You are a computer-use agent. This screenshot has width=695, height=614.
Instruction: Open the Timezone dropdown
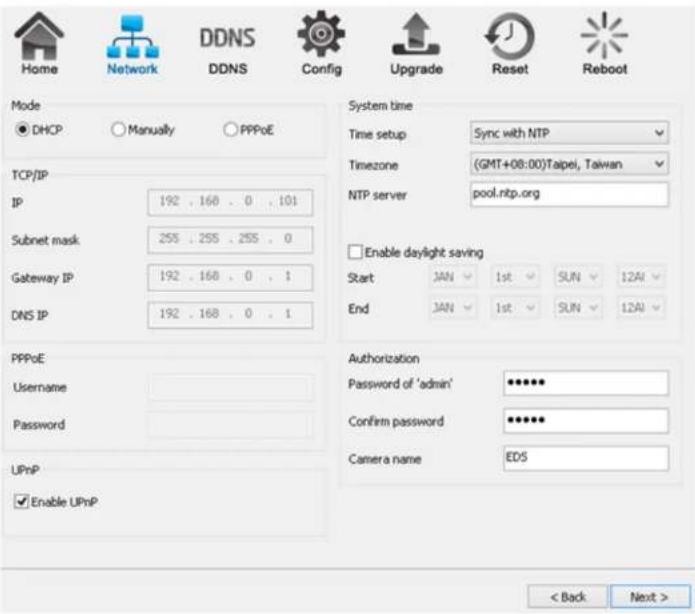point(569,164)
